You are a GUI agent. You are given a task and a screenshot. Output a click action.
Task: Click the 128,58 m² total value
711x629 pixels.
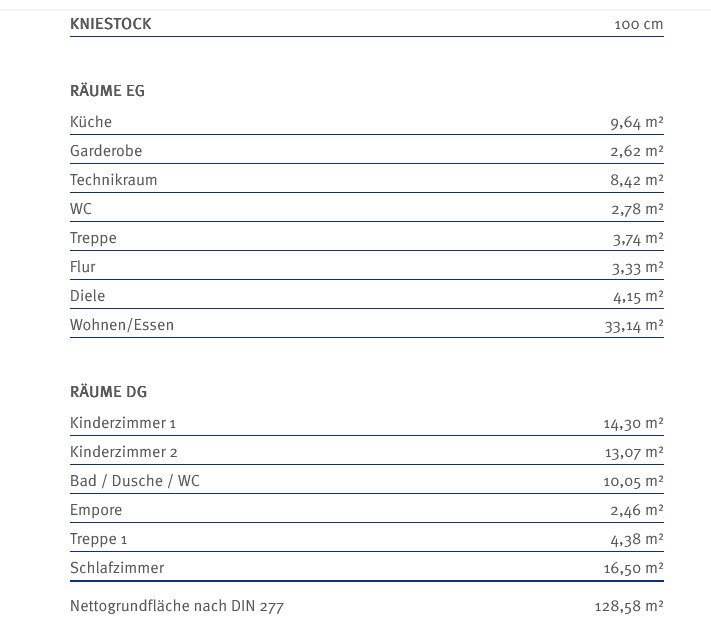629,606
